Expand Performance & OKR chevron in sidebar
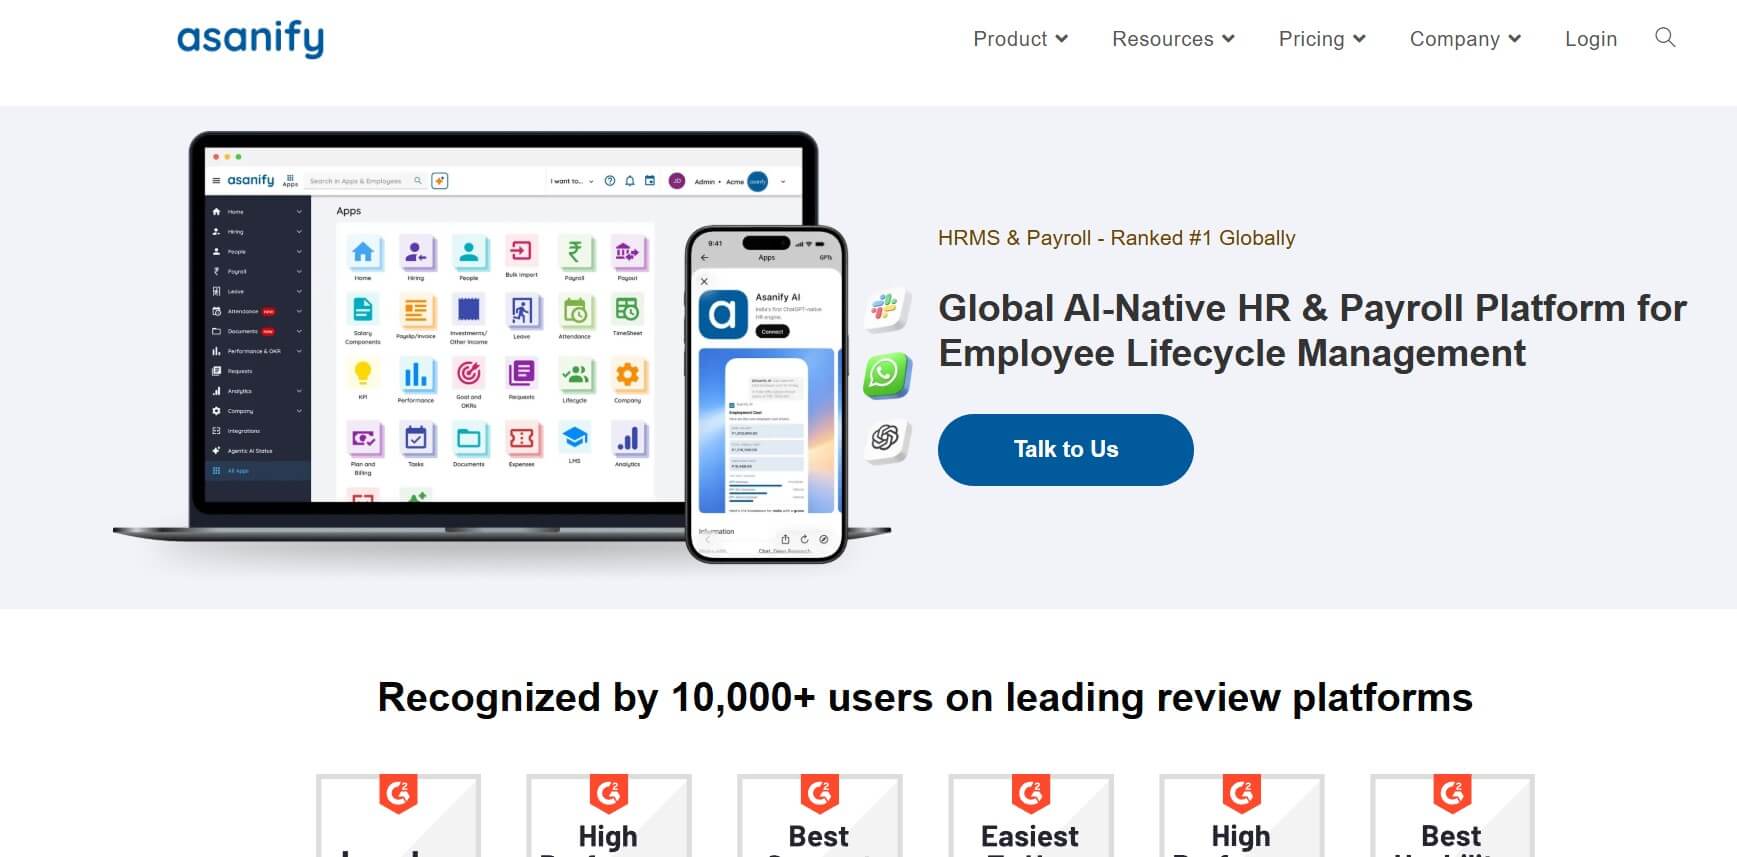Screen dimensions: 1737x857 point(299,351)
